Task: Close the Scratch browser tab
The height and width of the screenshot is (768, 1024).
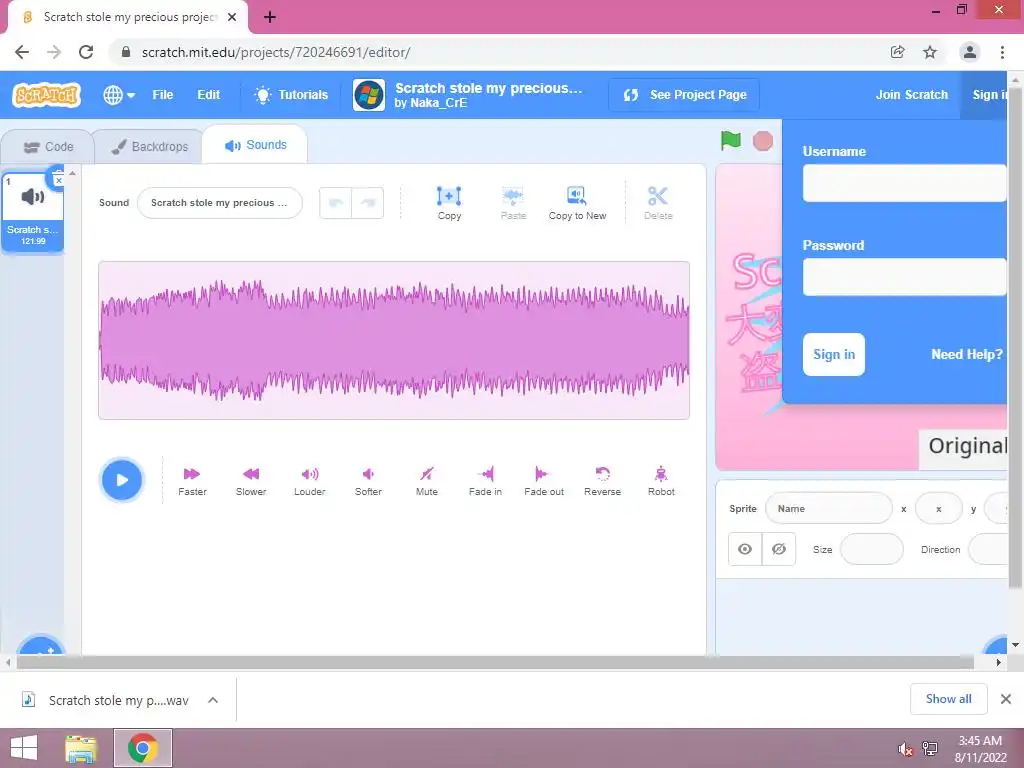Action: (x=232, y=18)
